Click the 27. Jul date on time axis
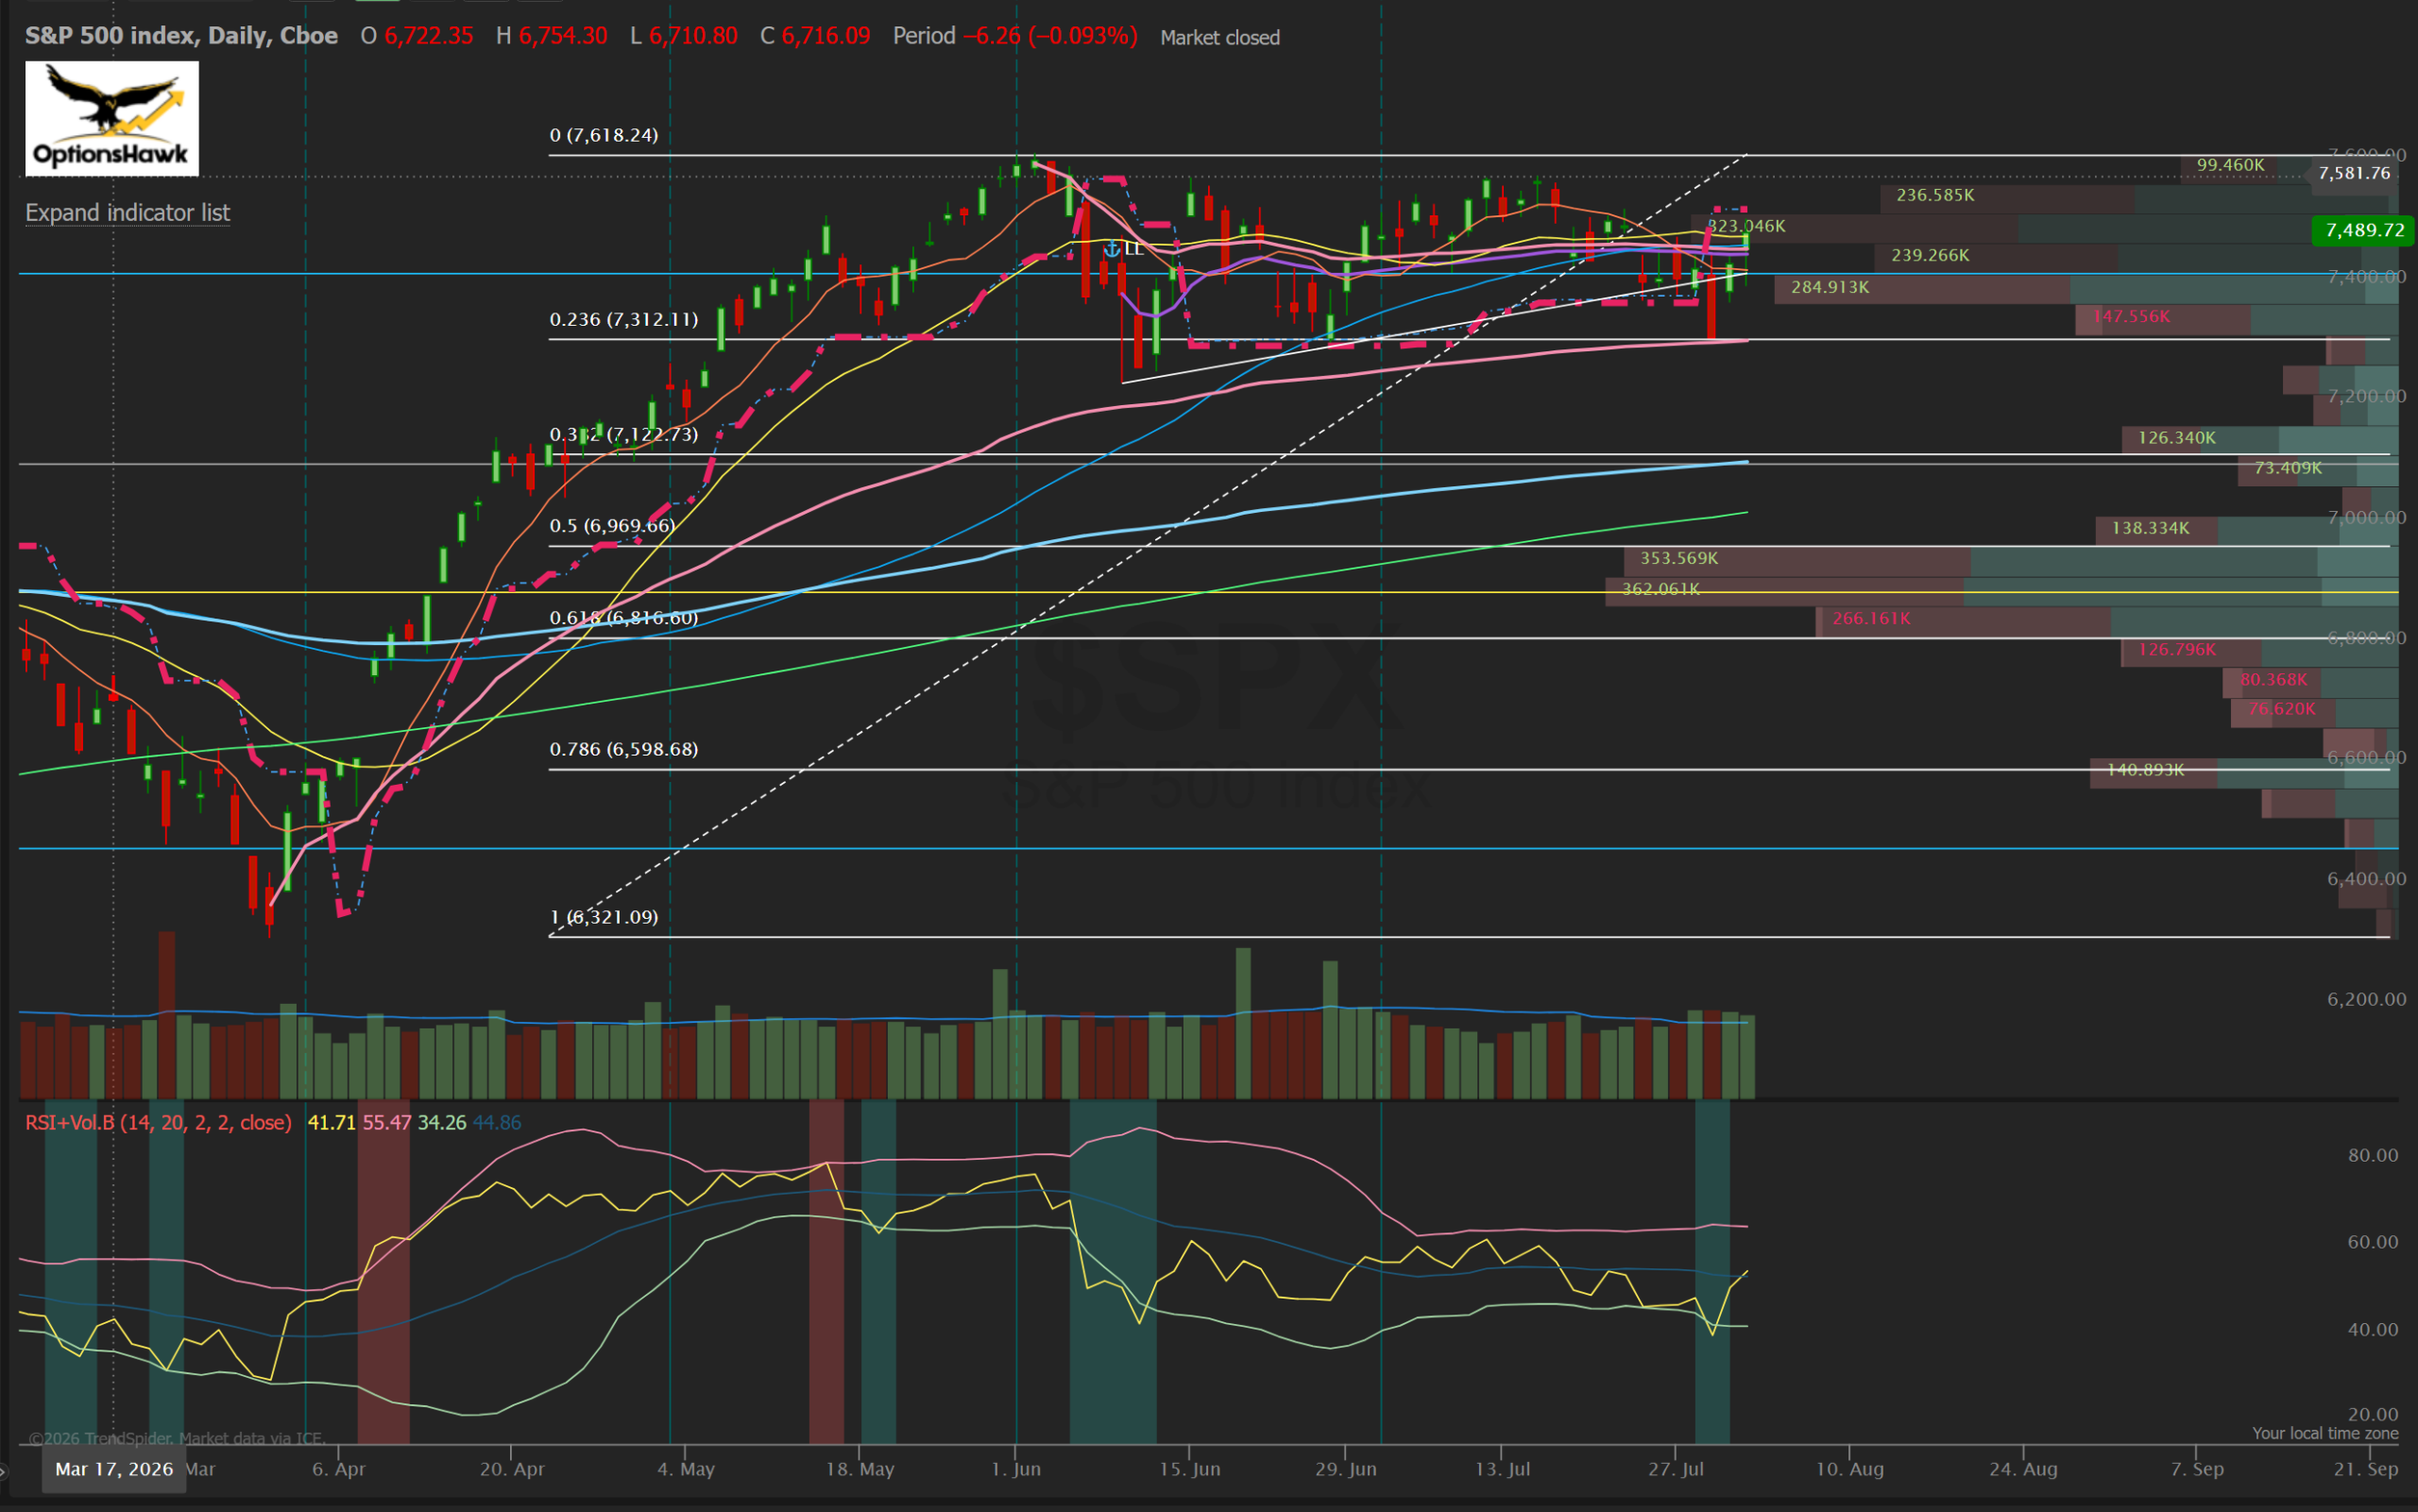The height and width of the screenshot is (1512, 2418). pos(1676,1469)
